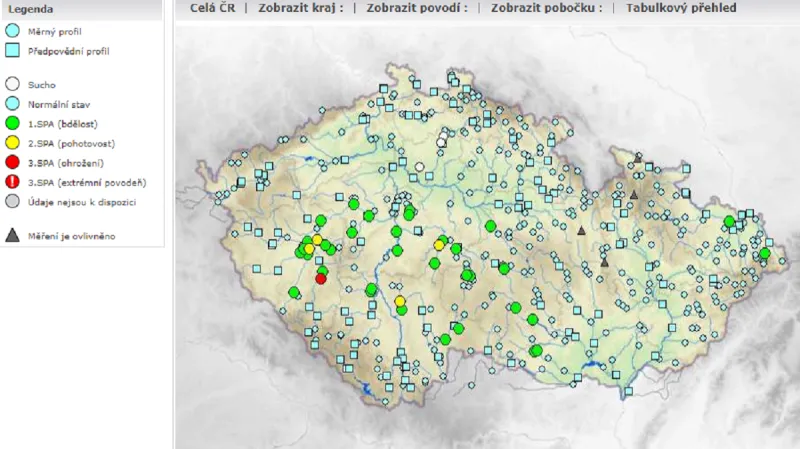800x449 pixels.
Task: Select the southernmost yellow 2.SPA map marker
Action: 400,301
